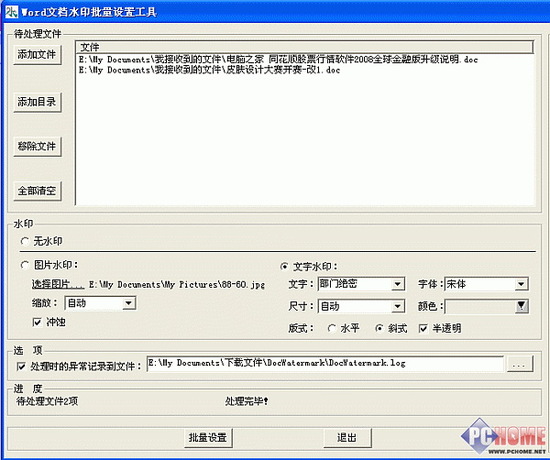
Task: Click the 添加目录 button
Action: [x=37, y=102]
